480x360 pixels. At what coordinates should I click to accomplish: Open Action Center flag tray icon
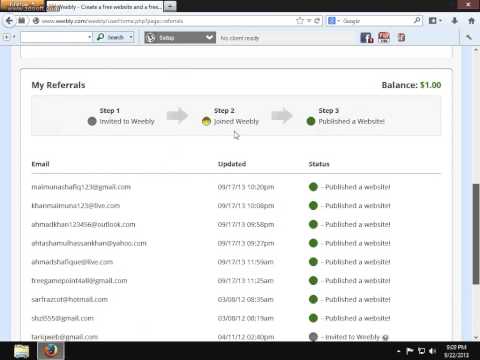coord(410,351)
